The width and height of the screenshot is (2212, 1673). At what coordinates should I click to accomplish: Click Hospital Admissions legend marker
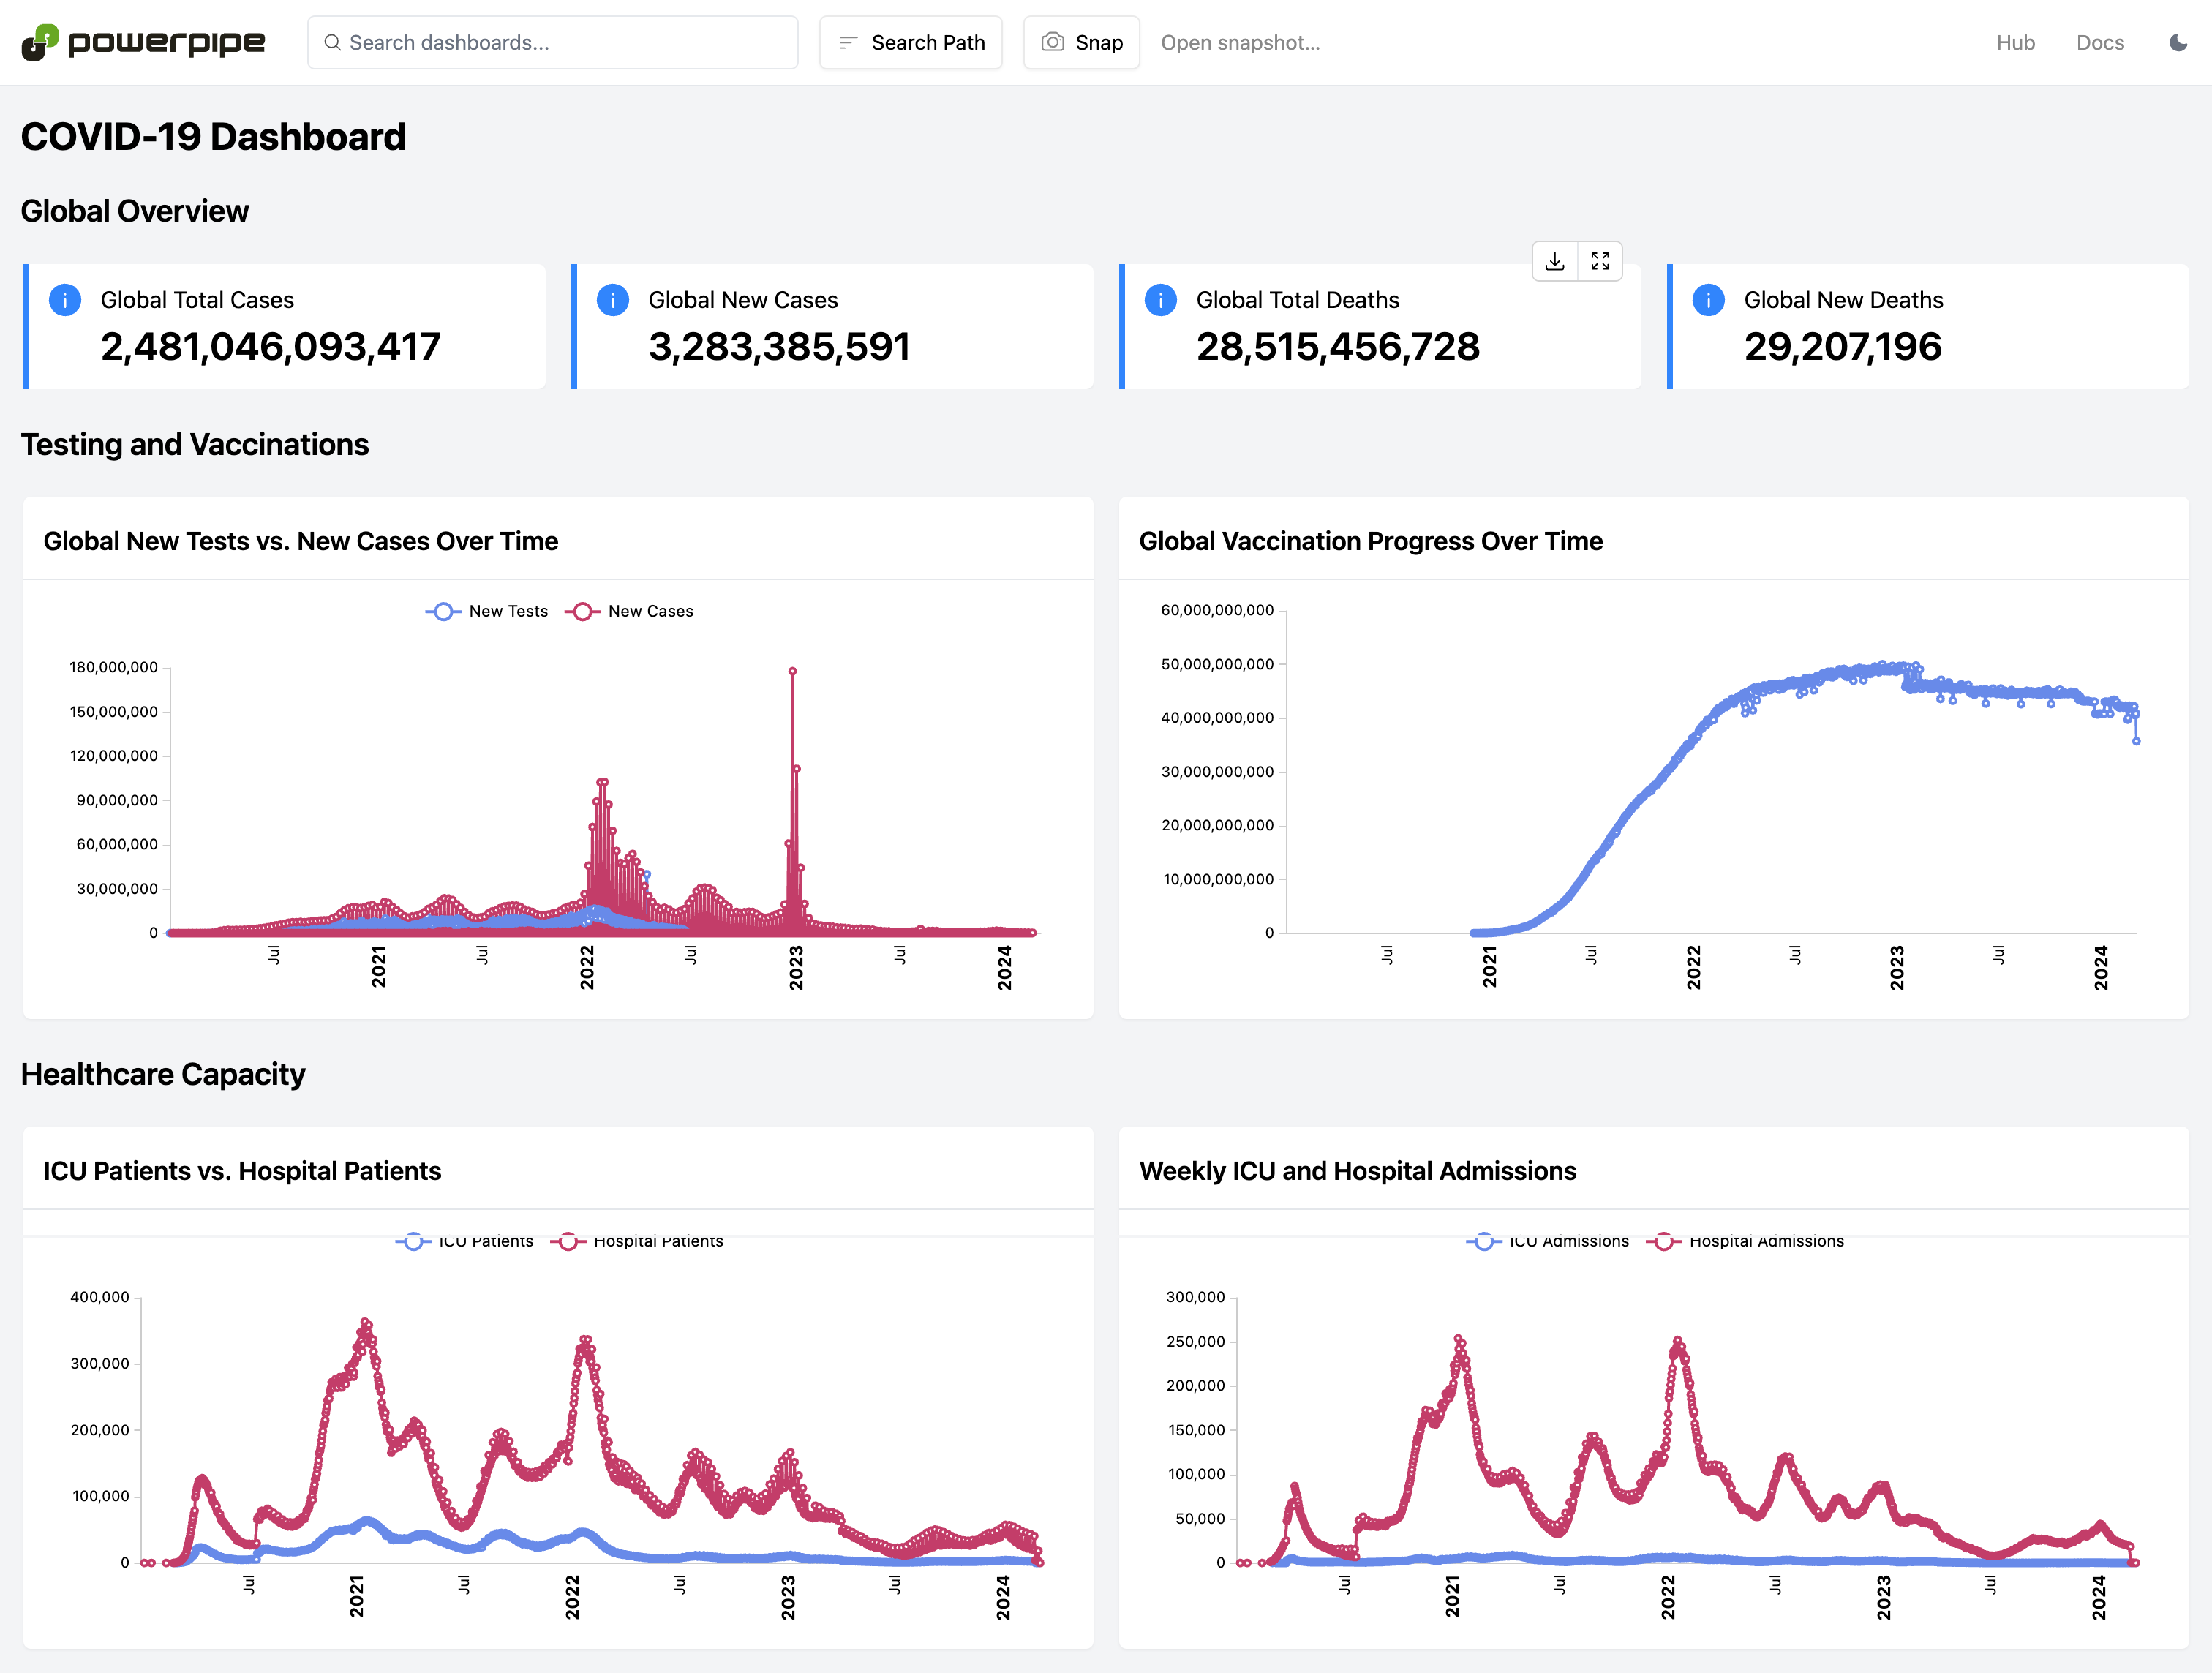click(1663, 1241)
